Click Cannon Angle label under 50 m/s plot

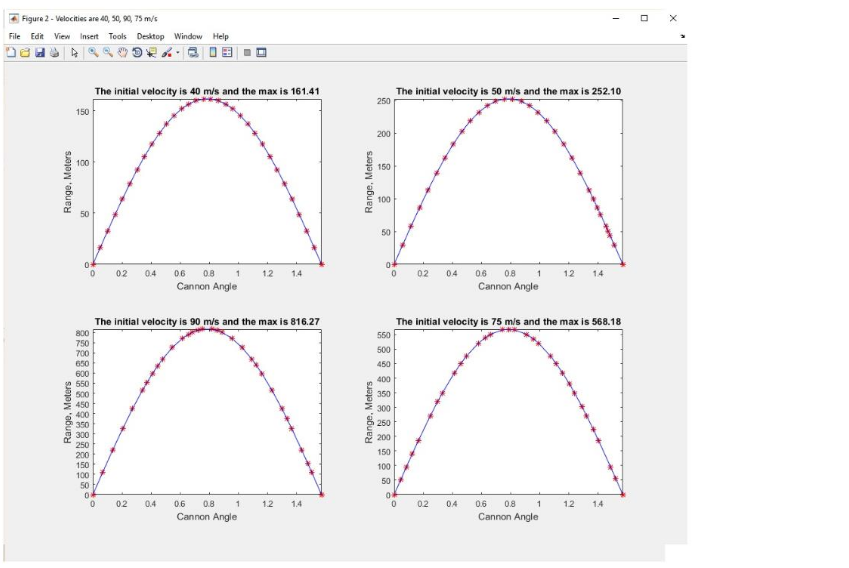[x=508, y=286]
